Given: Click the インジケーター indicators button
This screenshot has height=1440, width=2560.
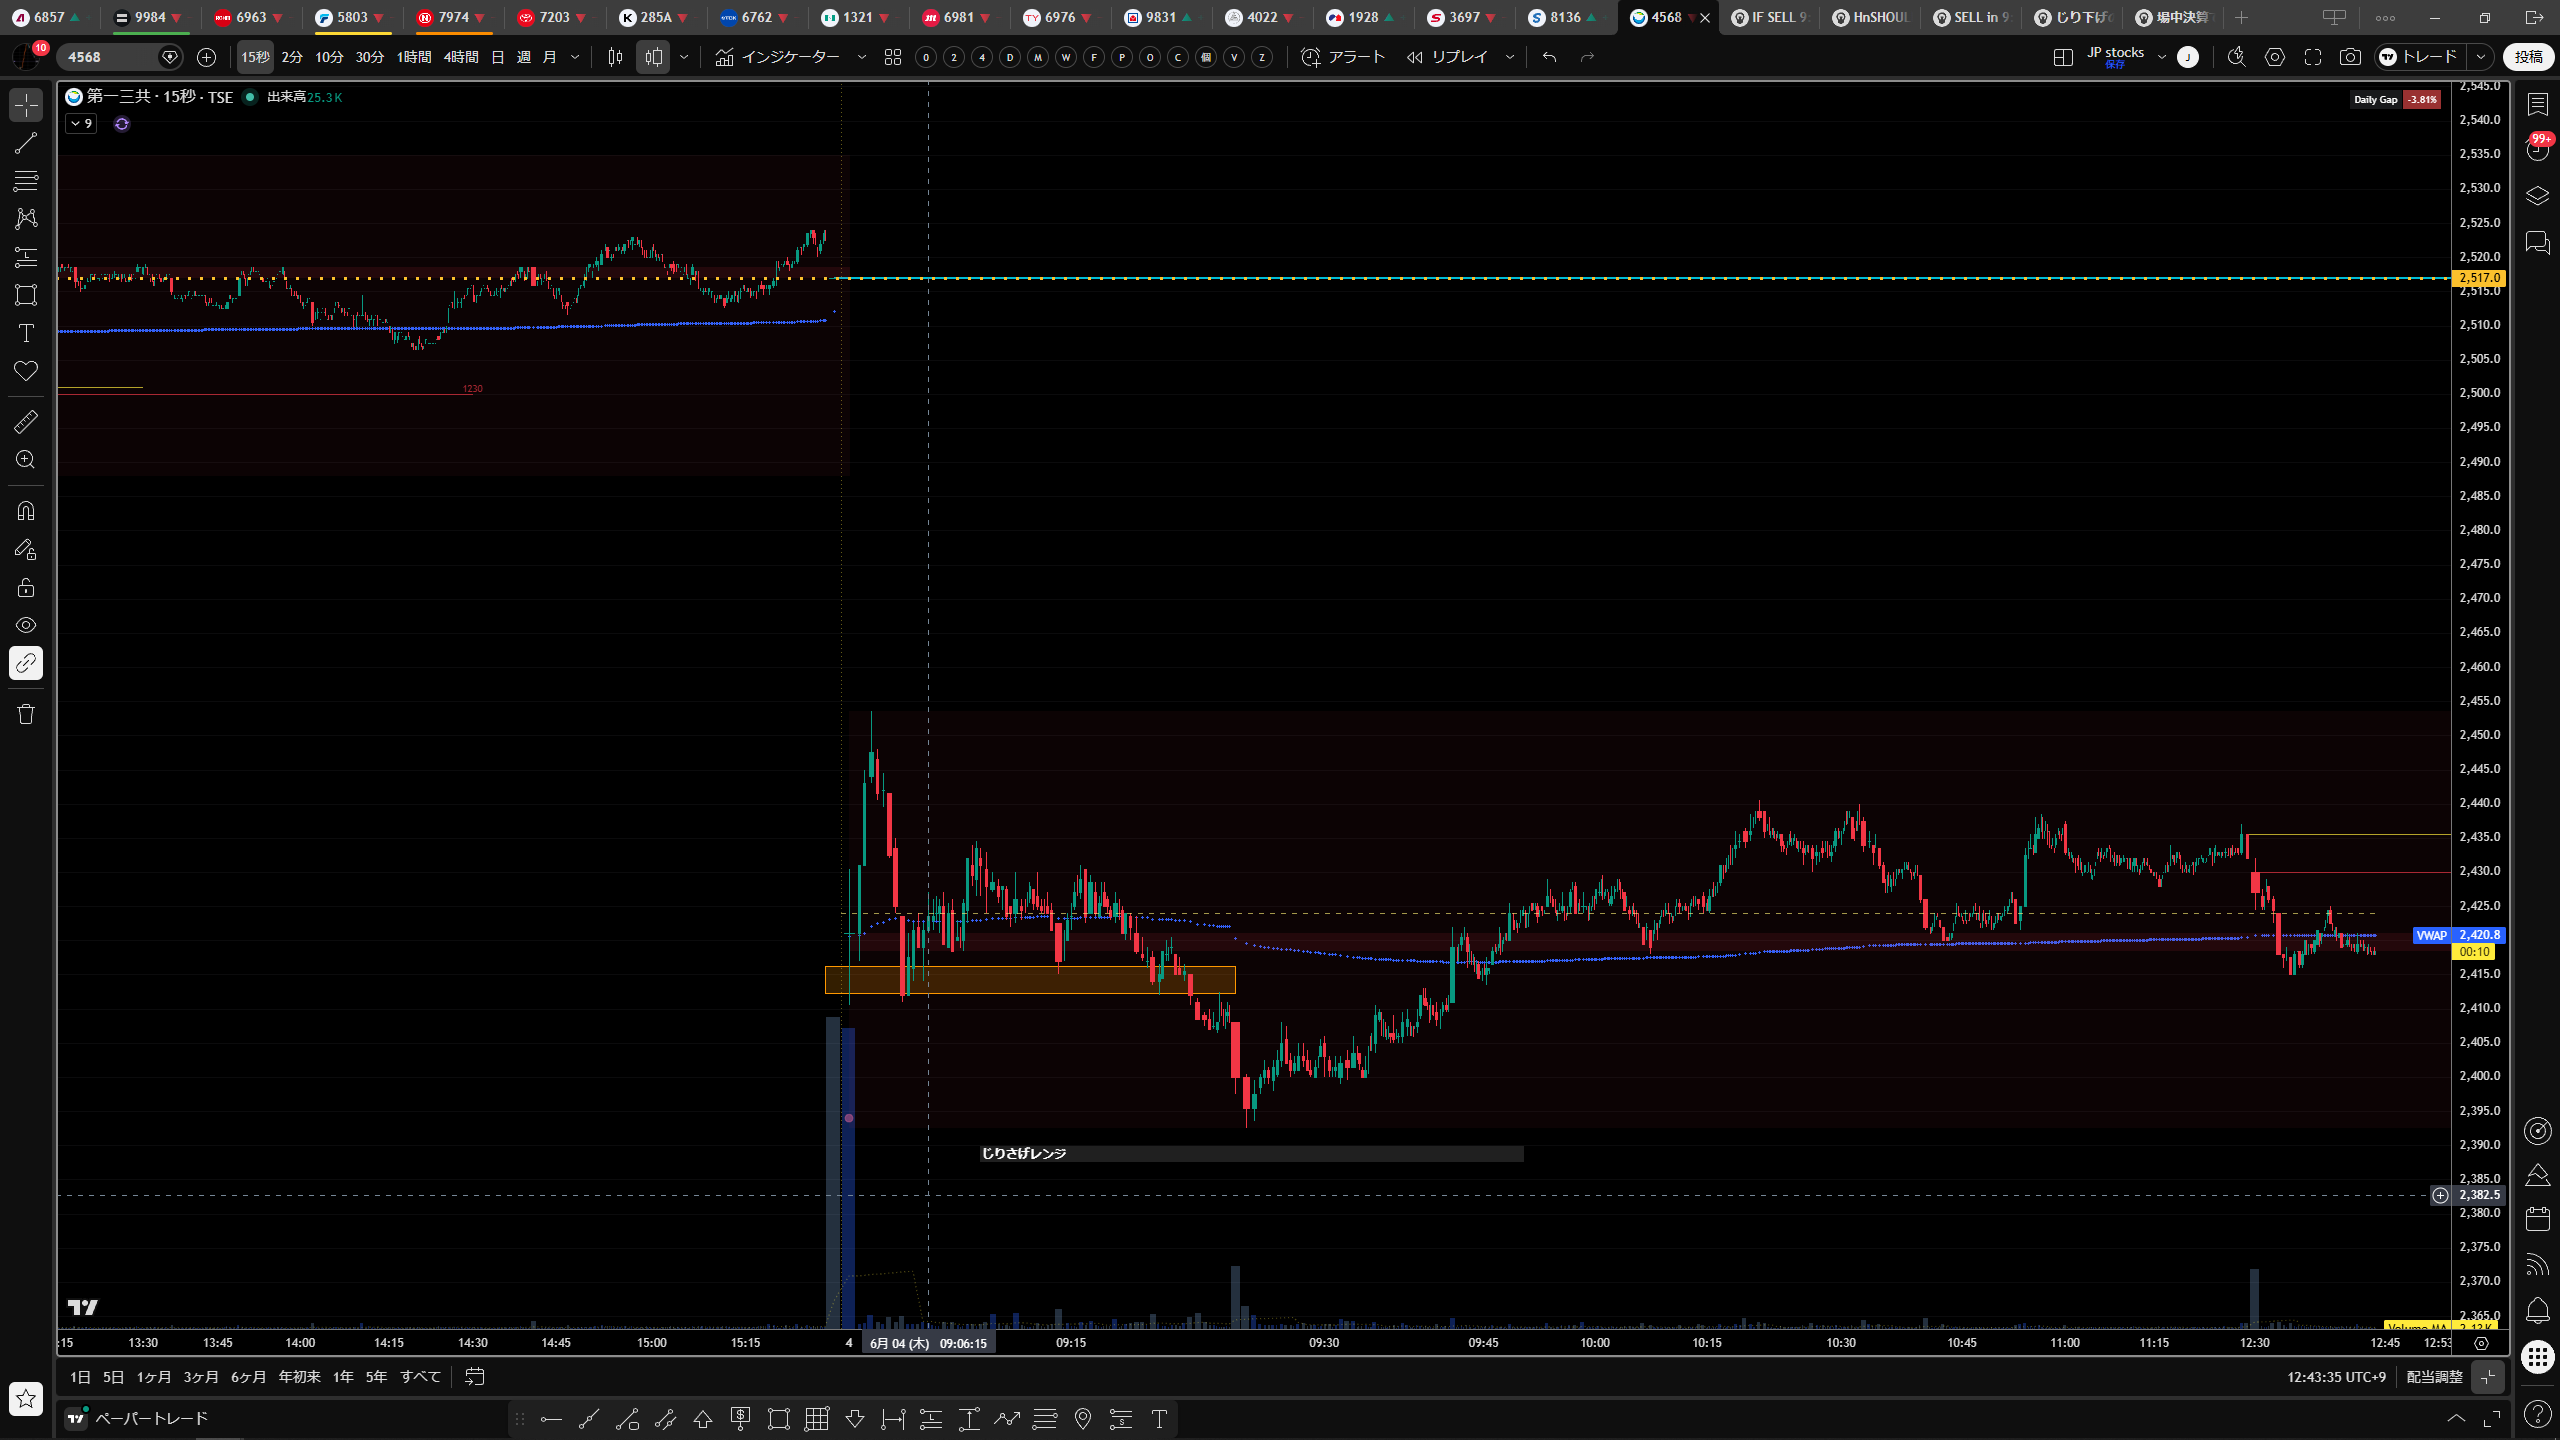Looking at the screenshot, I should (x=778, y=57).
